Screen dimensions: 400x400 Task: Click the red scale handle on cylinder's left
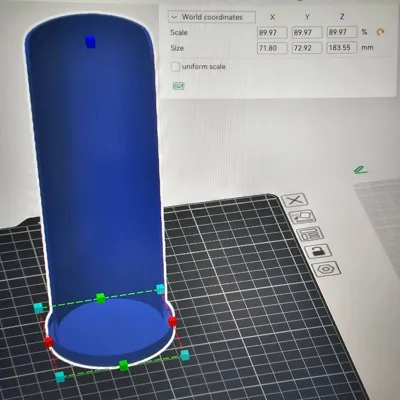(49, 342)
